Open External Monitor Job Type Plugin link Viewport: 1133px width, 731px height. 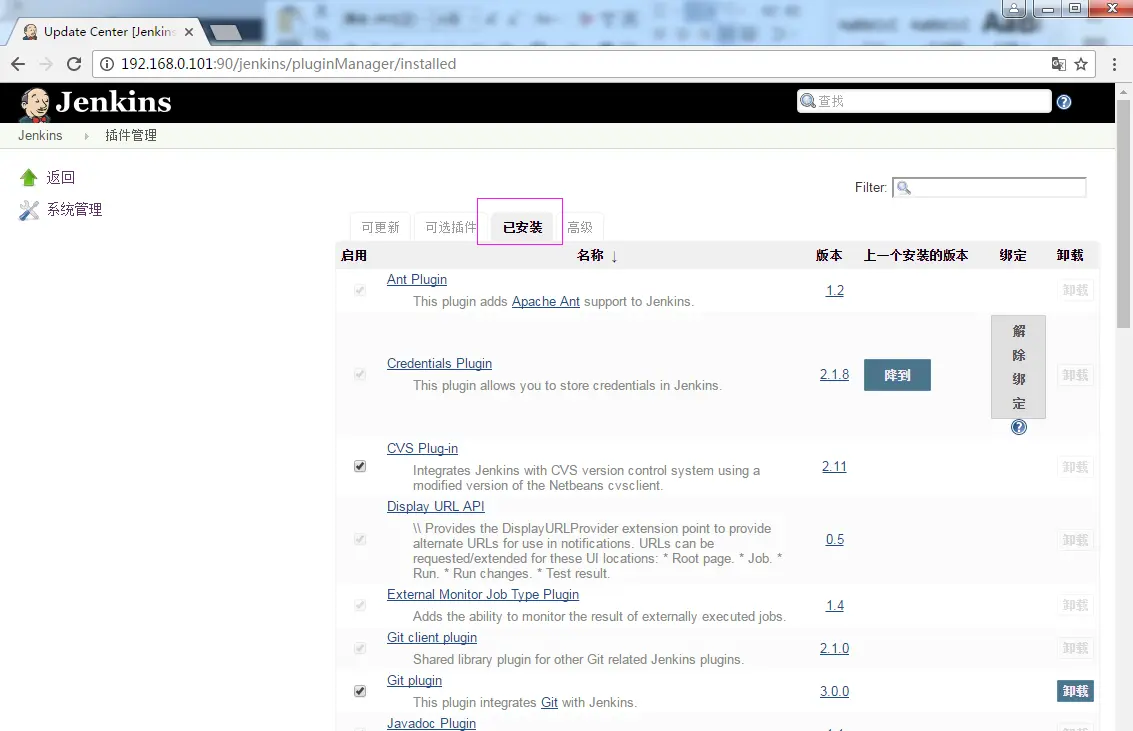point(483,594)
